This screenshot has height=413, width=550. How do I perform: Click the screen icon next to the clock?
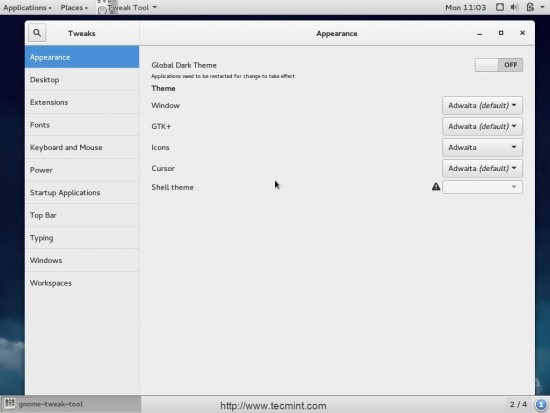(500, 7)
